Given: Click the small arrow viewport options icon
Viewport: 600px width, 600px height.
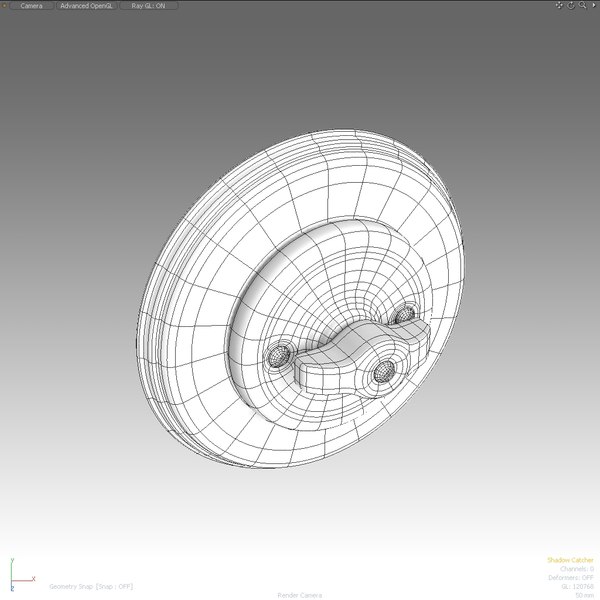Looking at the screenshot, I should [594, 5].
